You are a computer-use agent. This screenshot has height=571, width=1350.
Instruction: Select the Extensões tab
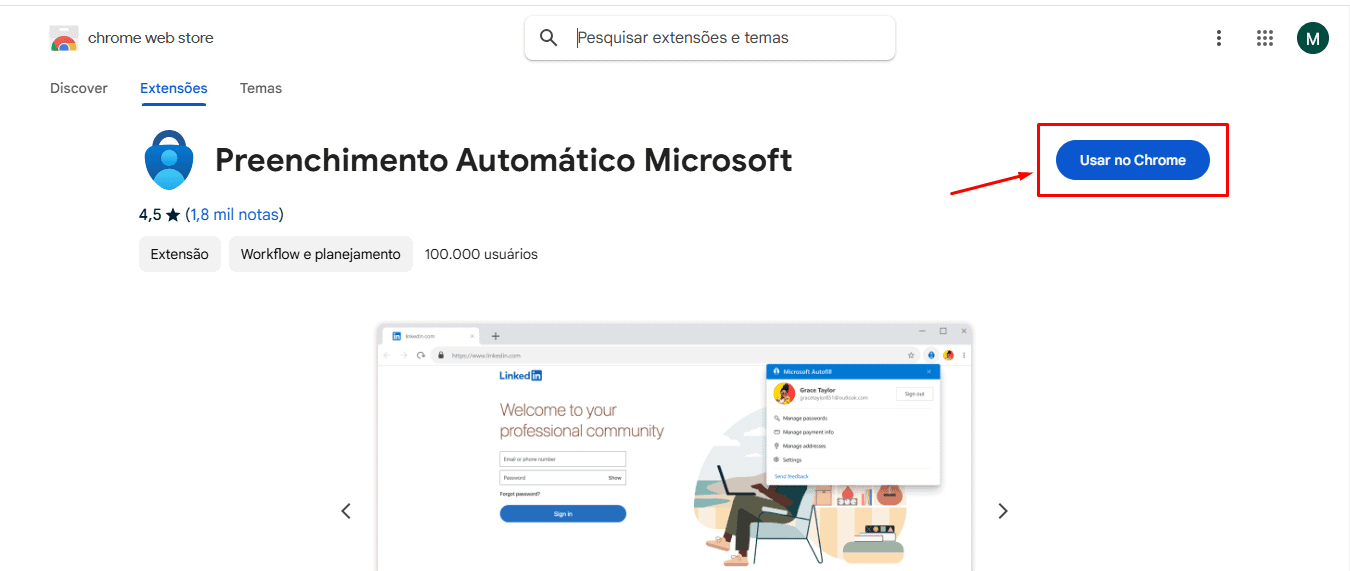tap(174, 88)
